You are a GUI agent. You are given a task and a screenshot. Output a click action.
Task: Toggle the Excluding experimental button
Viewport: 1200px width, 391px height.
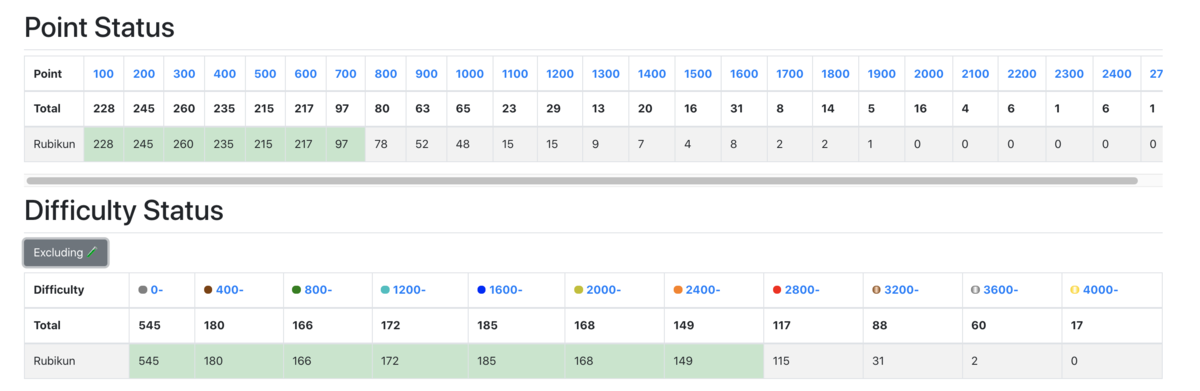click(x=65, y=253)
